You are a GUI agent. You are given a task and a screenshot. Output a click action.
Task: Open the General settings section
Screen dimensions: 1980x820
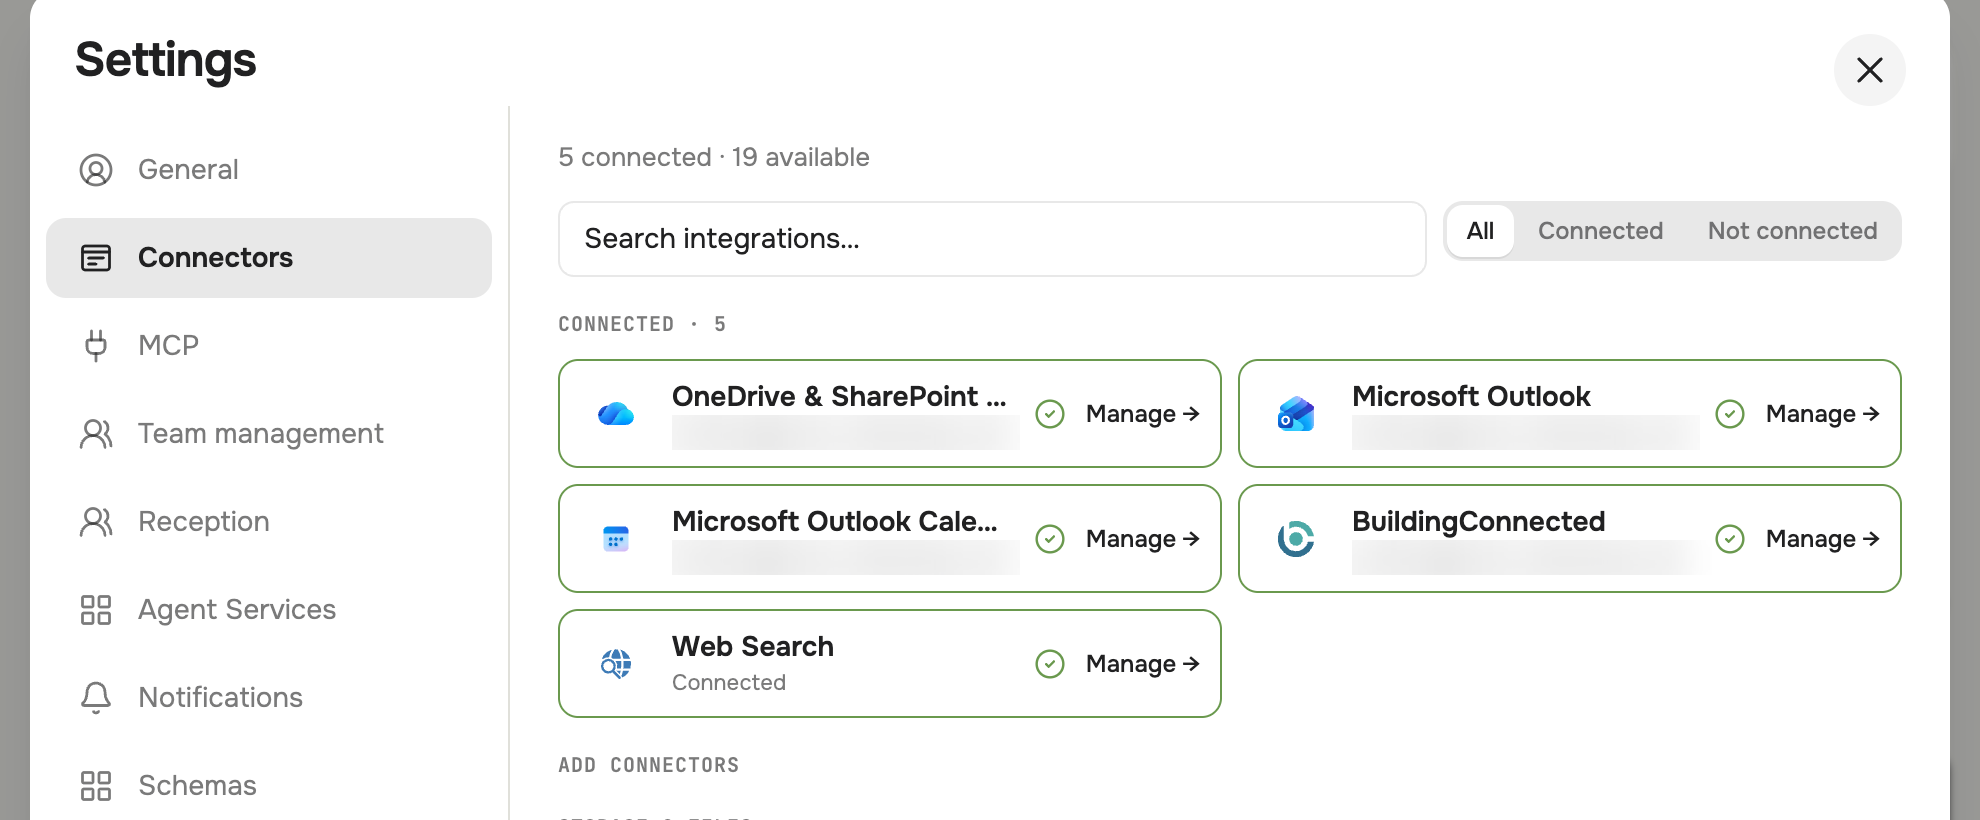[269, 170]
